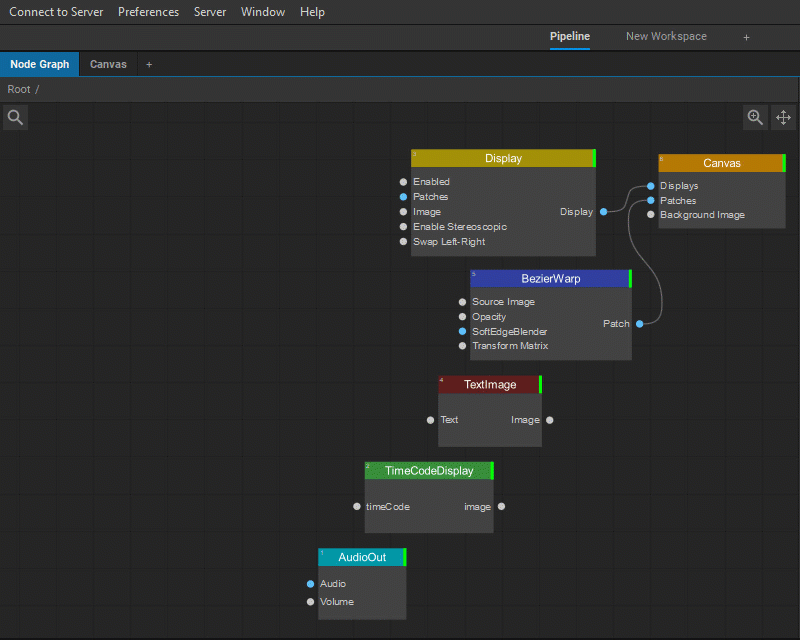800x640 pixels.
Task: Select the BezierWarp node header
Action: click(551, 279)
